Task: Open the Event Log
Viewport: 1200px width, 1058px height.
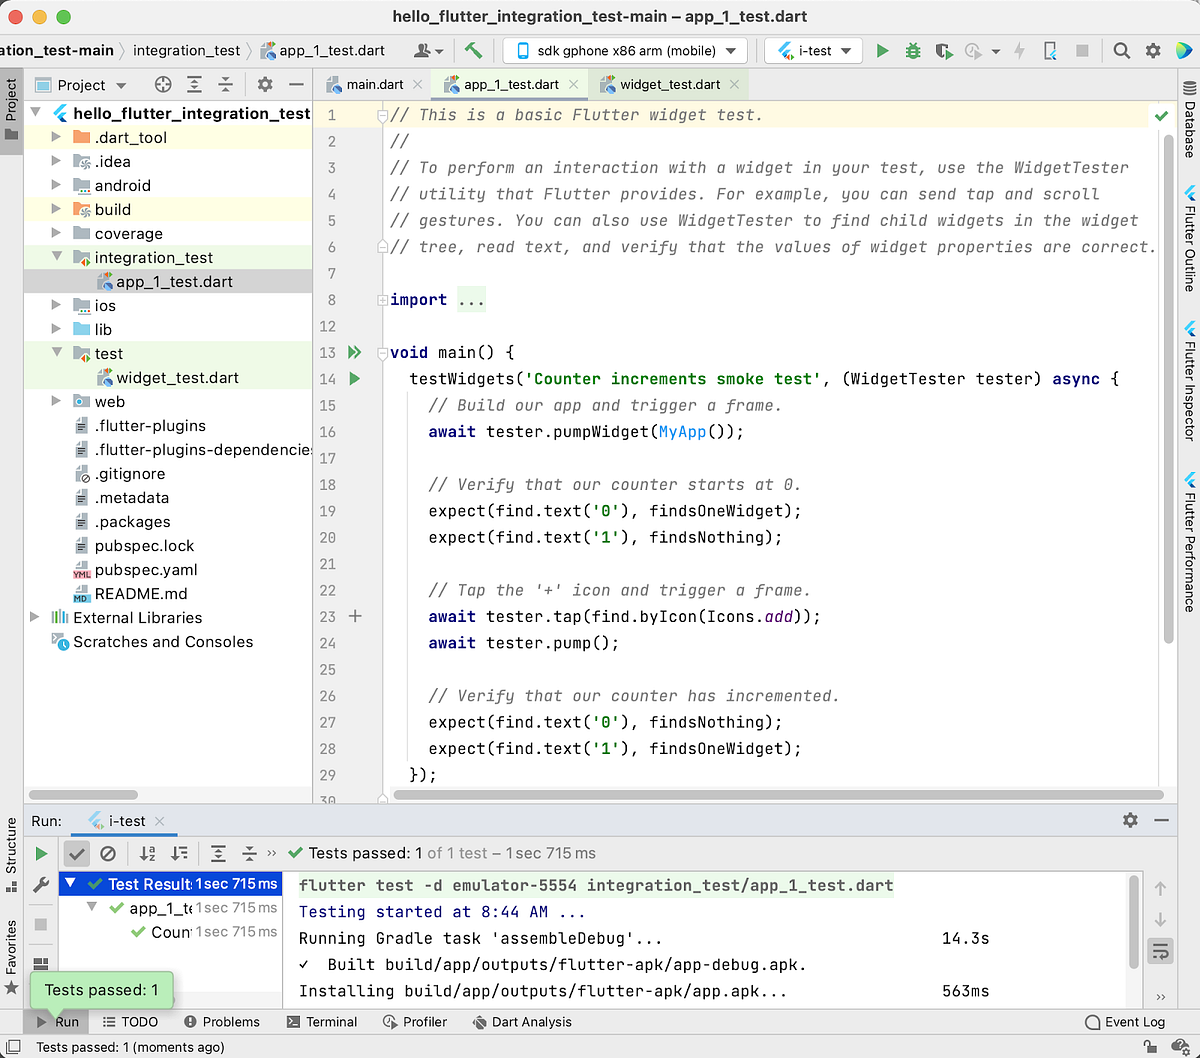Action: pyautogui.click(x=1125, y=1021)
